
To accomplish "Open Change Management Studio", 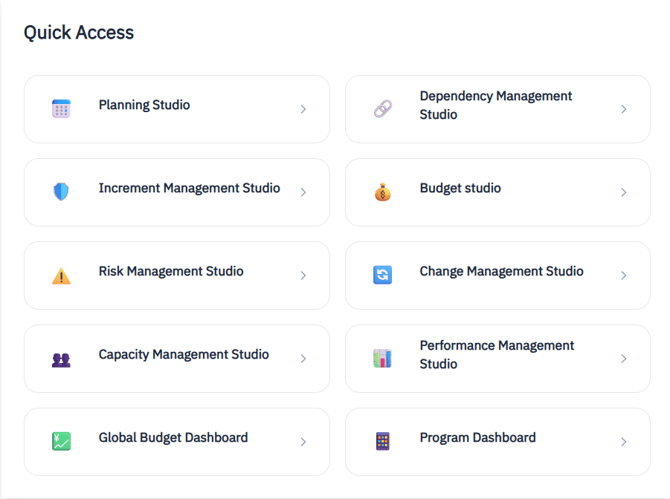I will click(501, 271).
